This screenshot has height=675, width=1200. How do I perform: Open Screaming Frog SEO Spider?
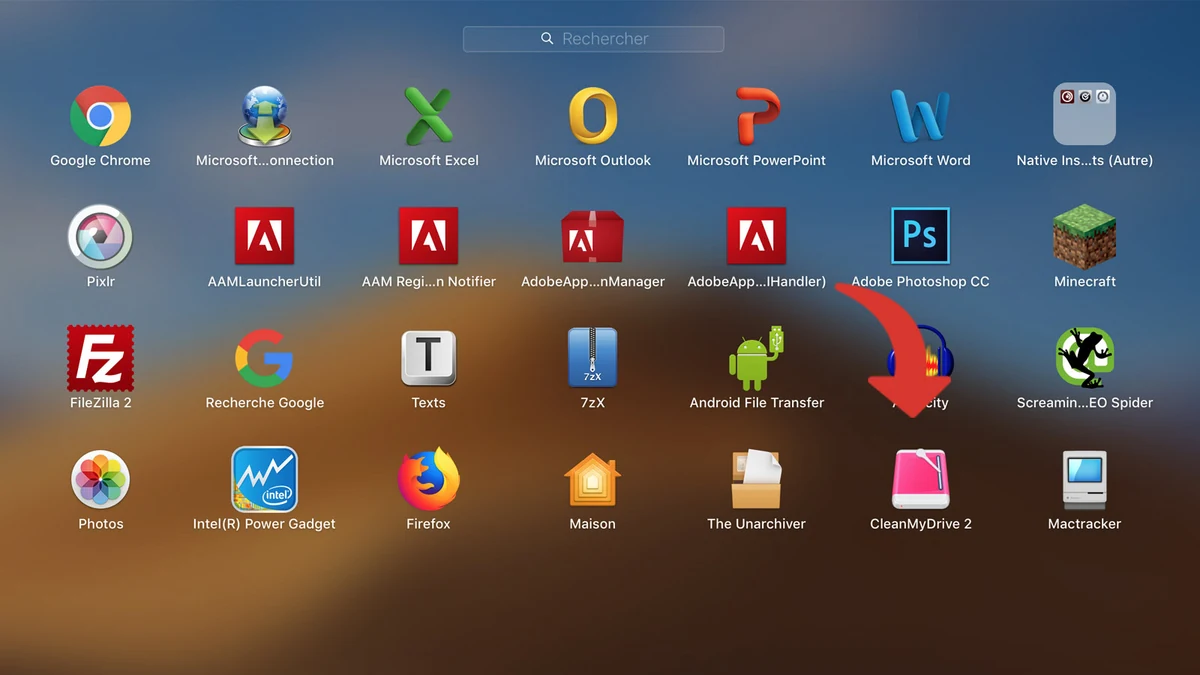pyautogui.click(x=1084, y=357)
